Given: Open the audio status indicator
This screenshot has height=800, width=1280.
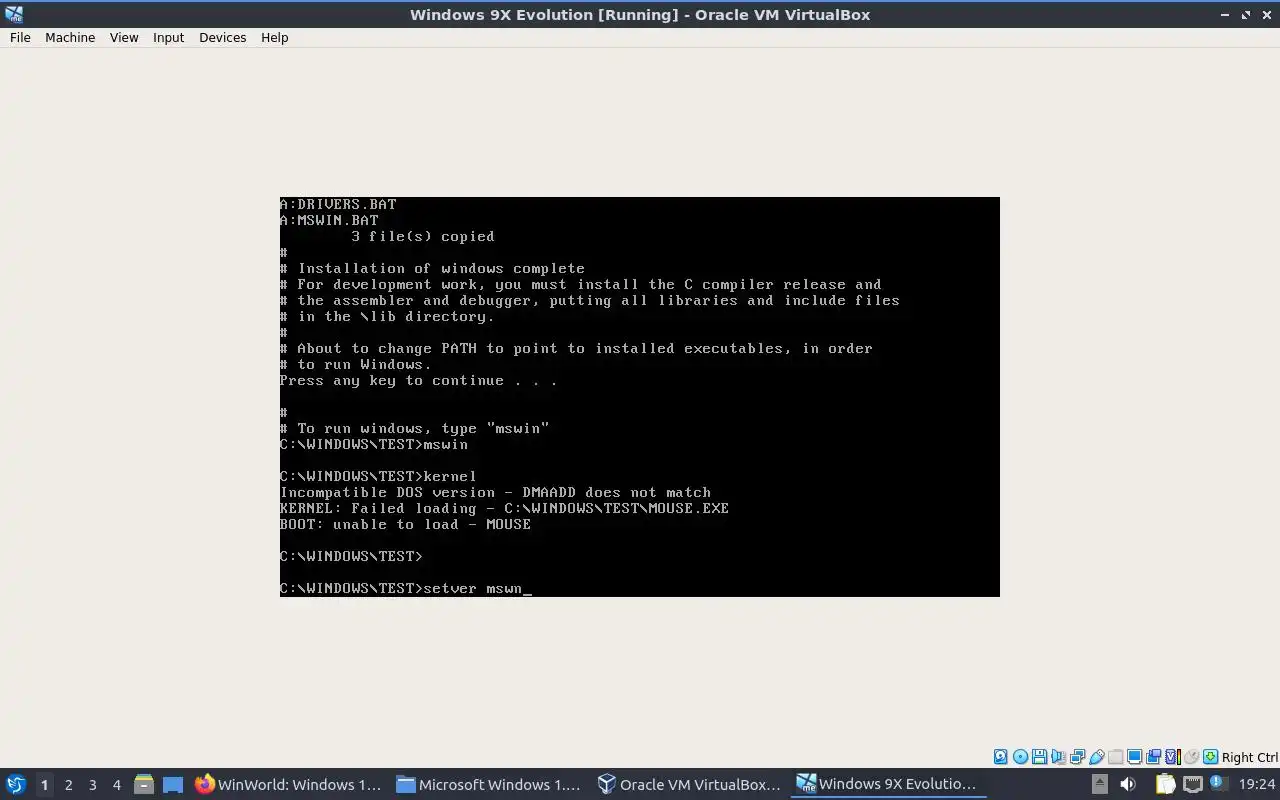Looking at the screenshot, I should click(x=1058, y=757).
